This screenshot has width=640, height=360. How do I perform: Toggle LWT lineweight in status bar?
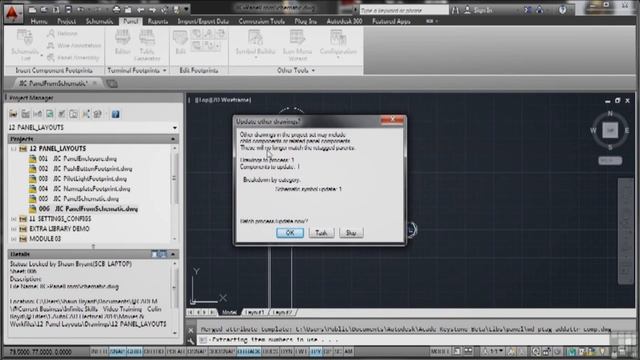click(x=301, y=351)
